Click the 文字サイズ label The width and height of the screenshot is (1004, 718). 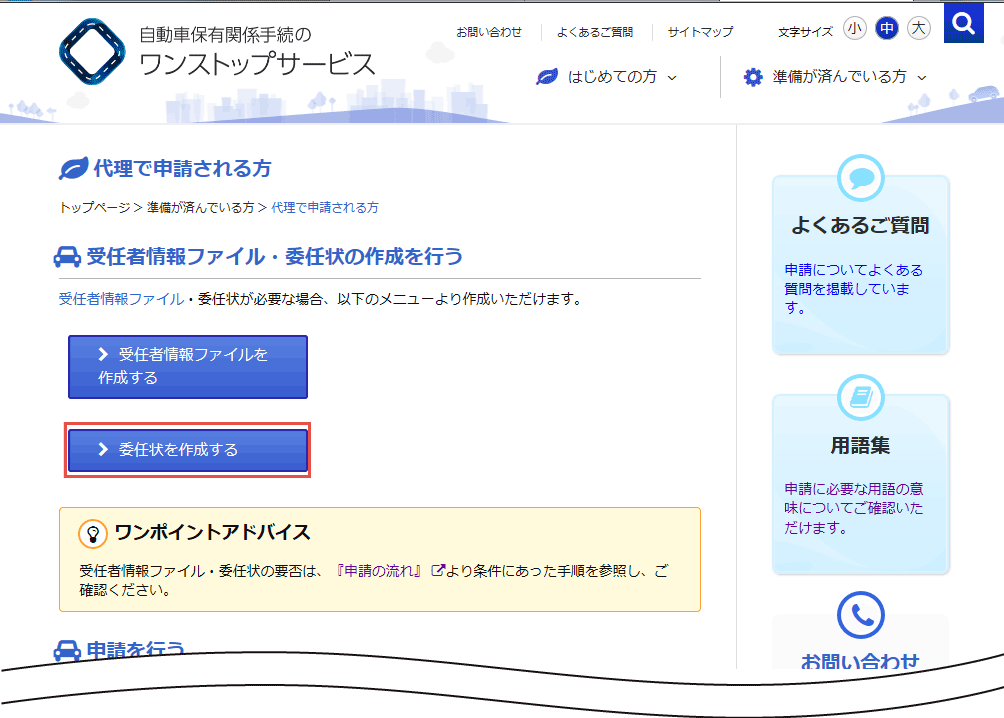(x=805, y=32)
